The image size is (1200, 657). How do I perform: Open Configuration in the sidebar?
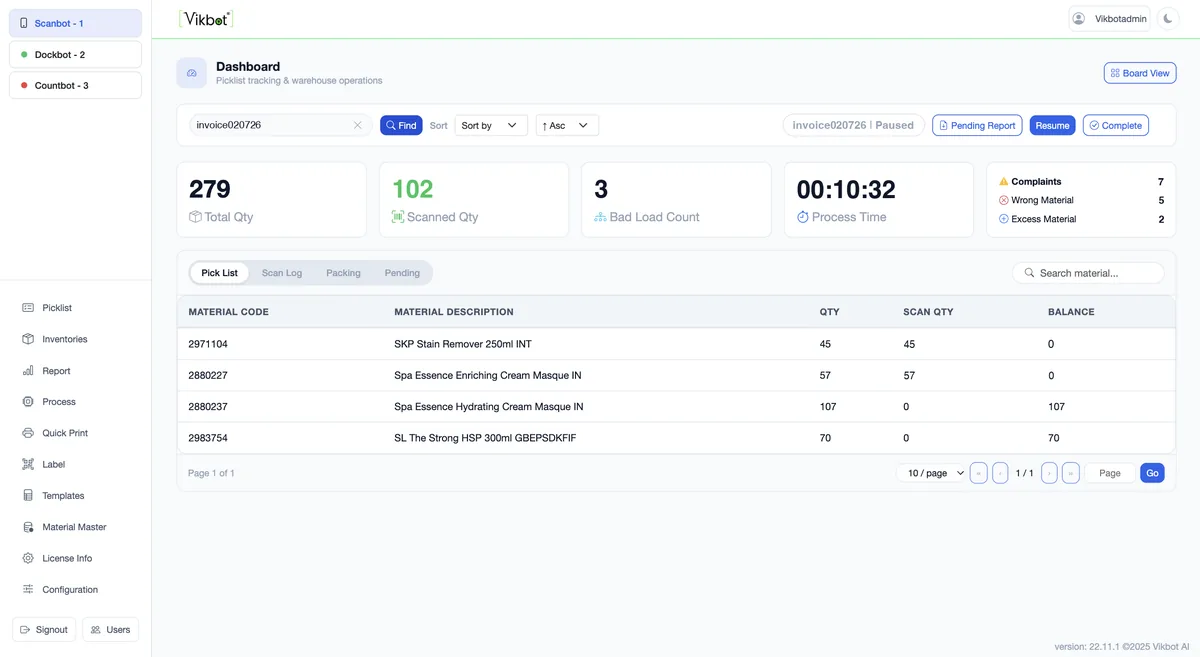(70, 590)
